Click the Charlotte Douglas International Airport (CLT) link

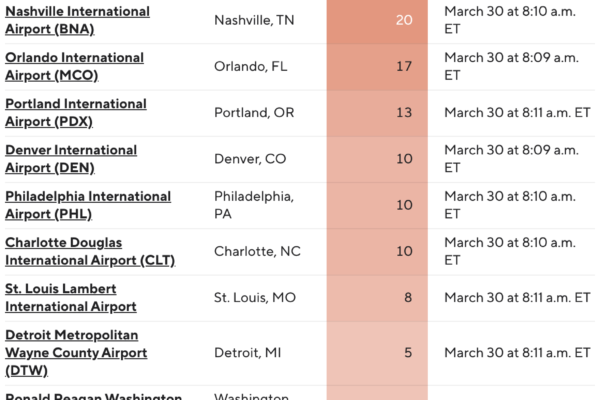(90, 251)
